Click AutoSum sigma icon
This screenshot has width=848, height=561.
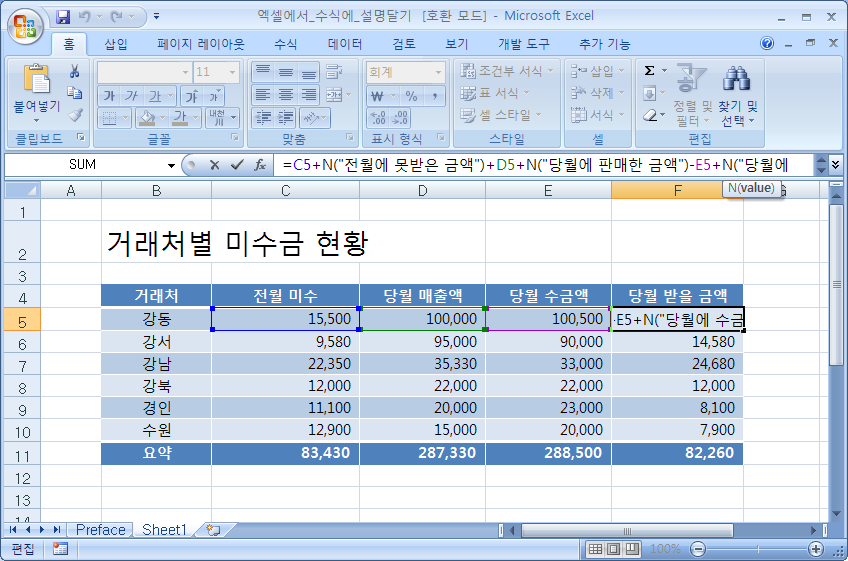(x=650, y=70)
